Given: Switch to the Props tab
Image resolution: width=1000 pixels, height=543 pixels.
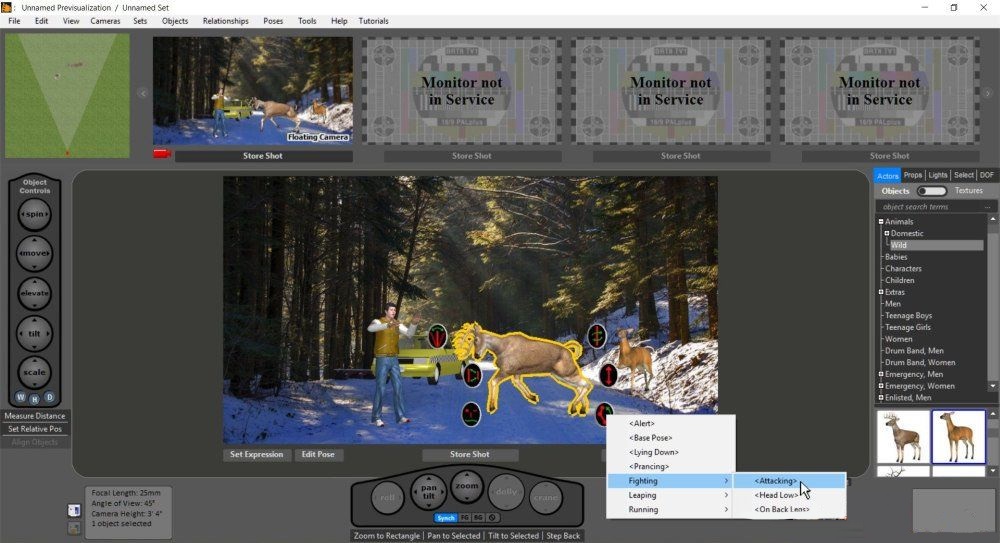Looking at the screenshot, I should click(913, 175).
